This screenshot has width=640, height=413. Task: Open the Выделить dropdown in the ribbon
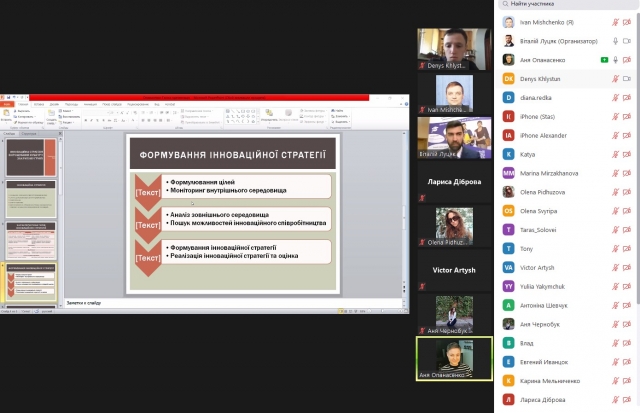coord(340,122)
